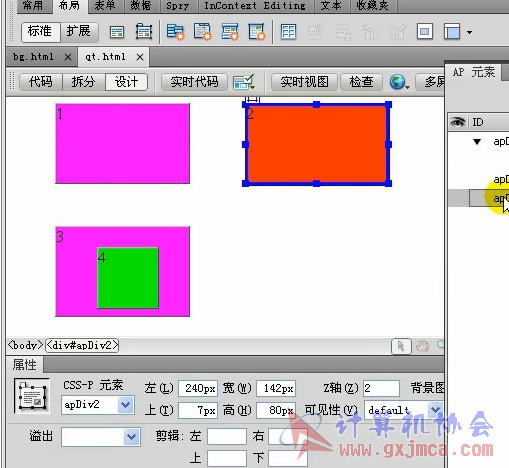Image resolution: width=509 pixels, height=468 pixels.
Task: Click the Insert Div Tag icon
Action: [117, 32]
